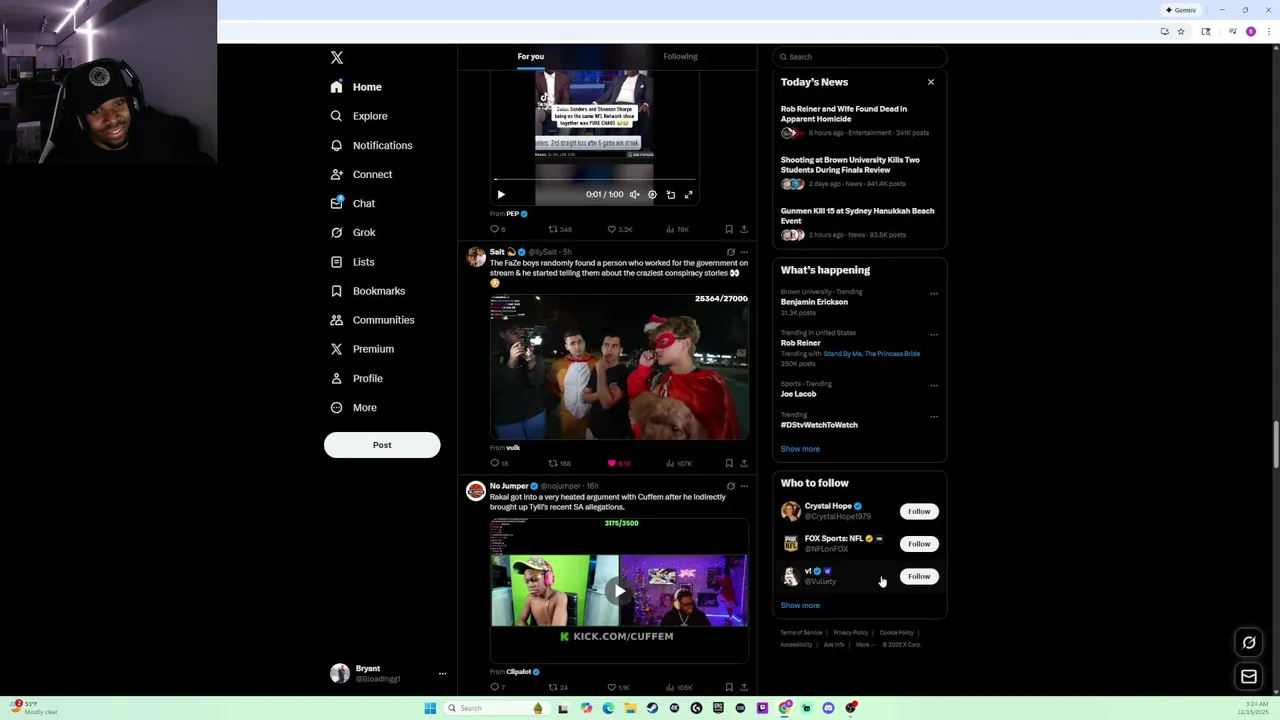The image size is (1280, 720).
Task: Play the No Jumper Cuffem video
Action: tap(619, 591)
